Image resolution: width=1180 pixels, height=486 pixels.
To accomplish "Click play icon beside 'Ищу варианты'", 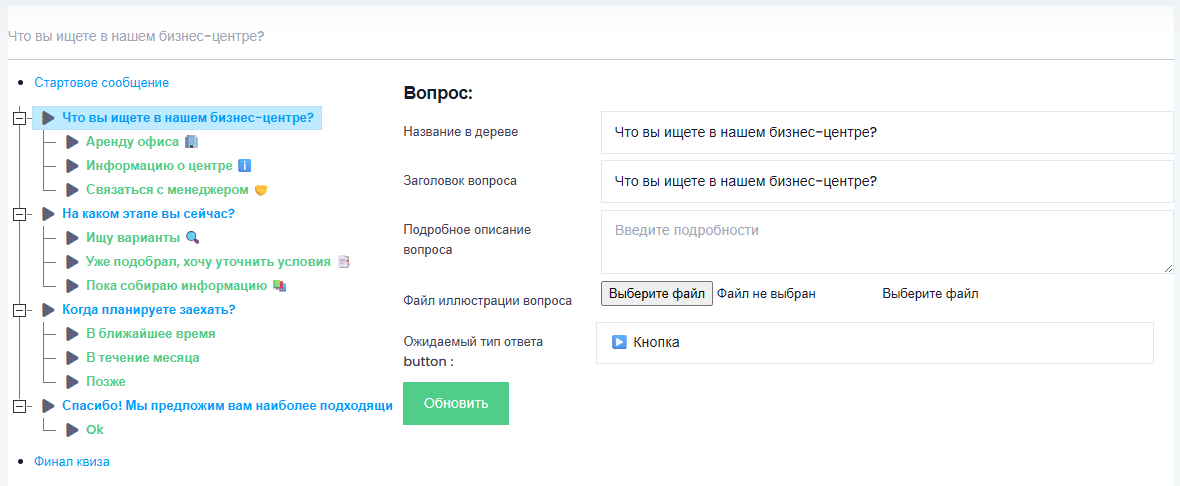I will [72, 238].
